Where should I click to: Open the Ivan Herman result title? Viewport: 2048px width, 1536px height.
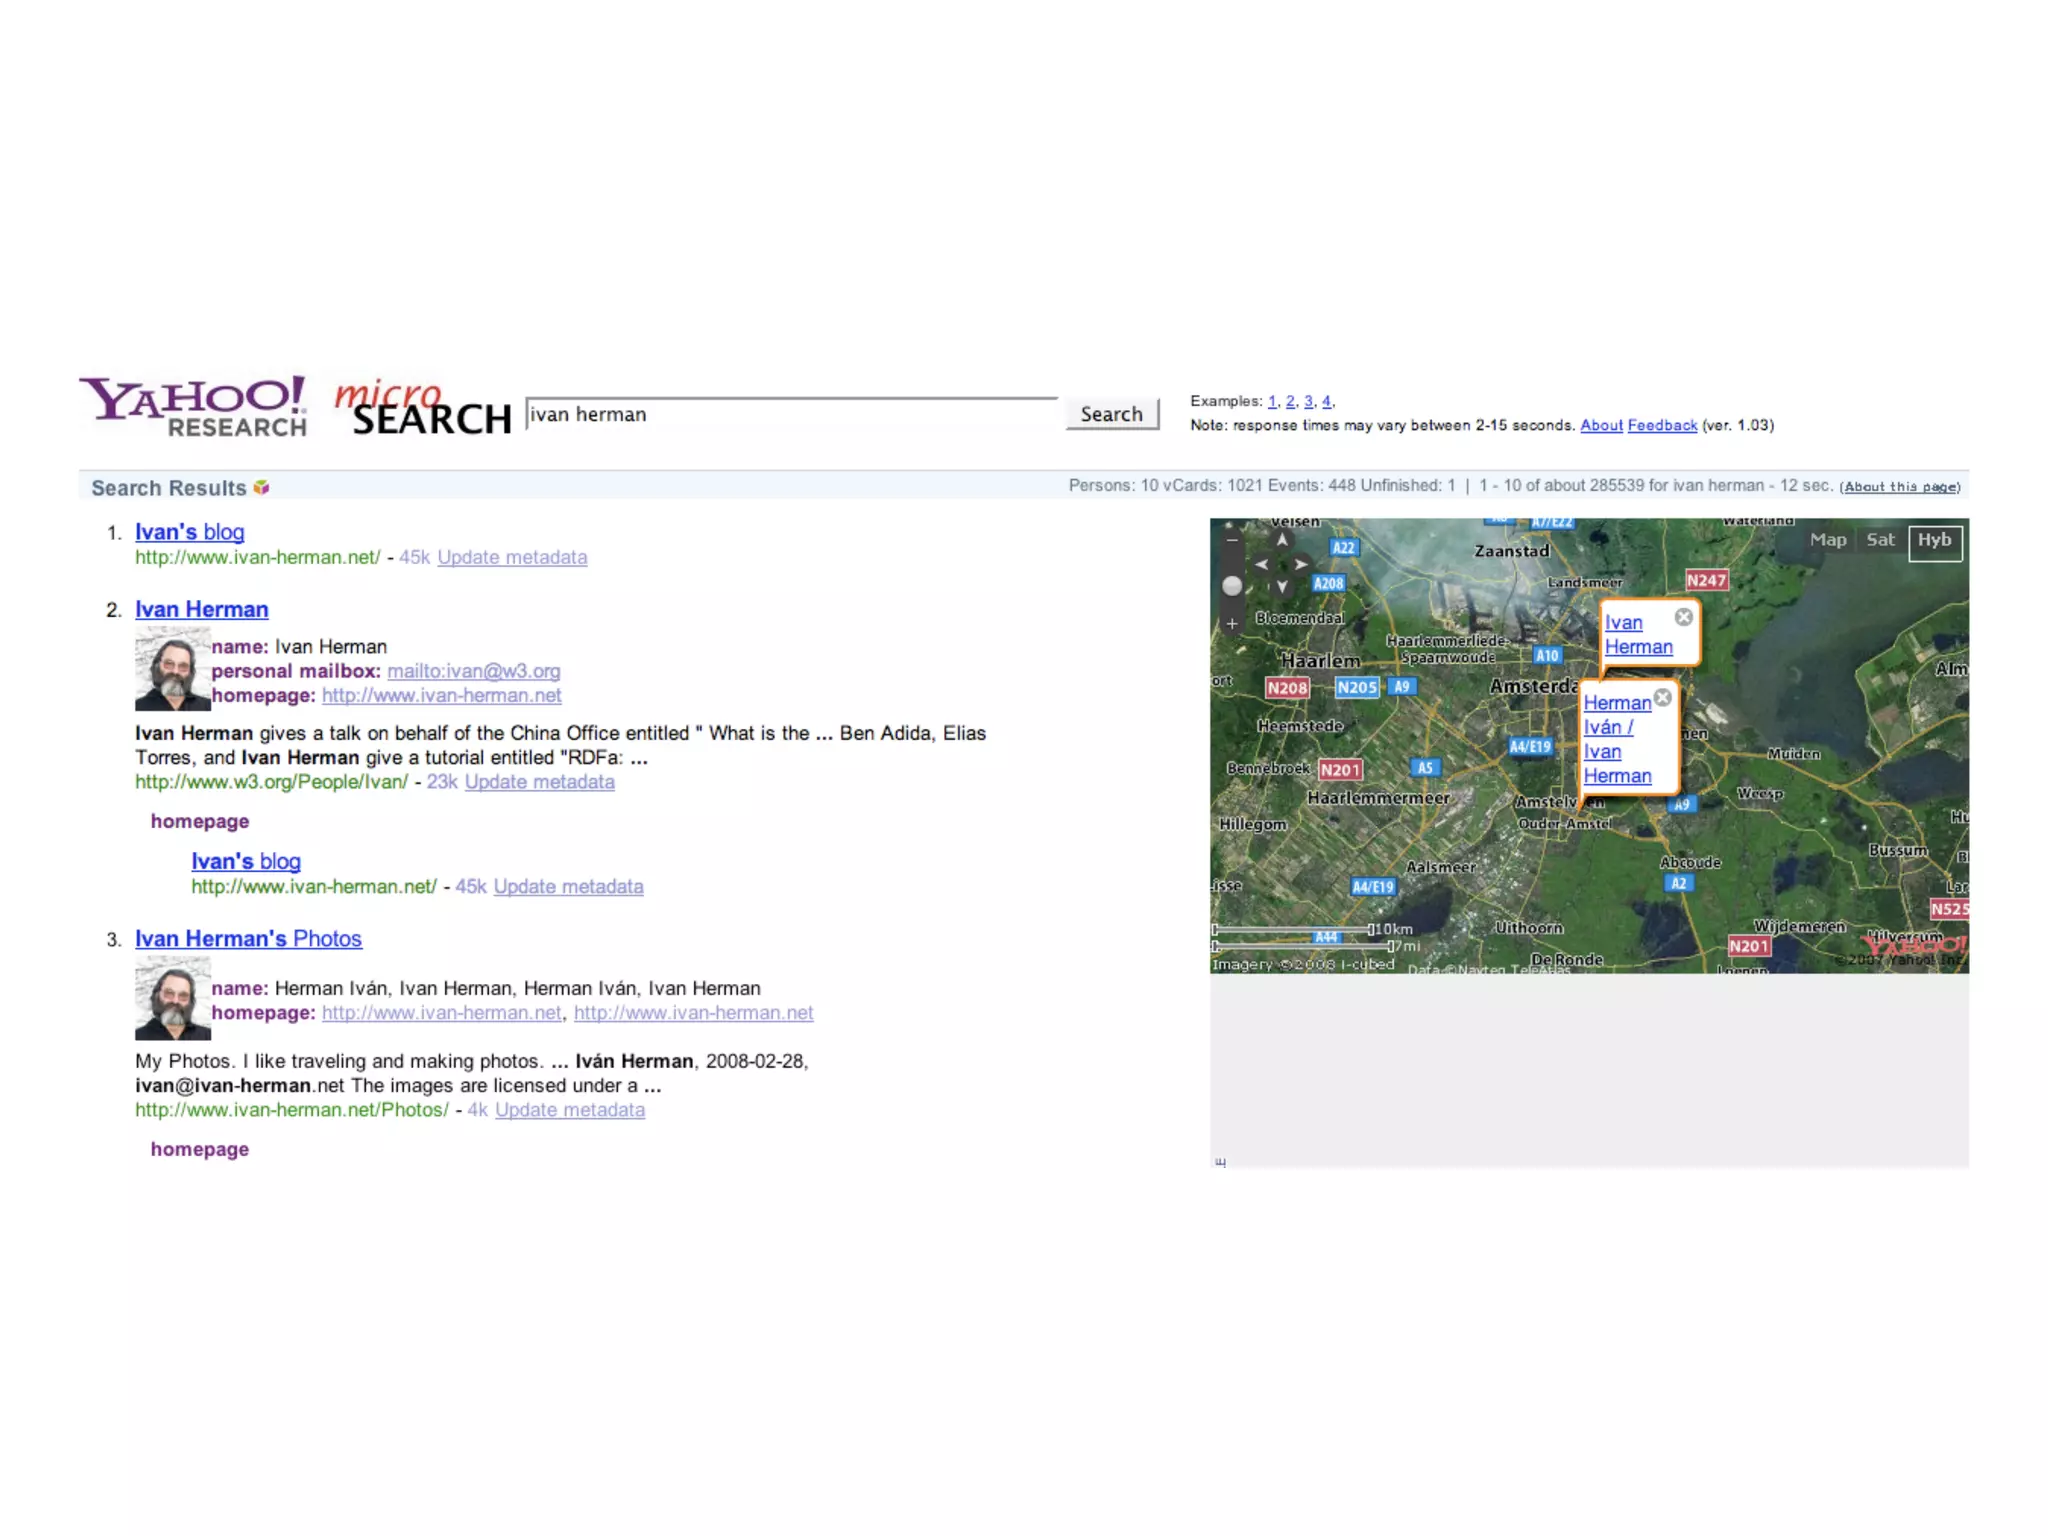click(202, 609)
